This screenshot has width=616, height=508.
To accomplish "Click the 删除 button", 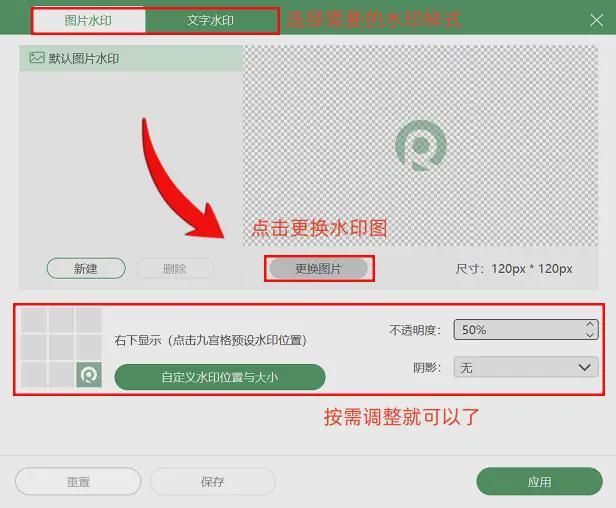I will click(x=175, y=268).
